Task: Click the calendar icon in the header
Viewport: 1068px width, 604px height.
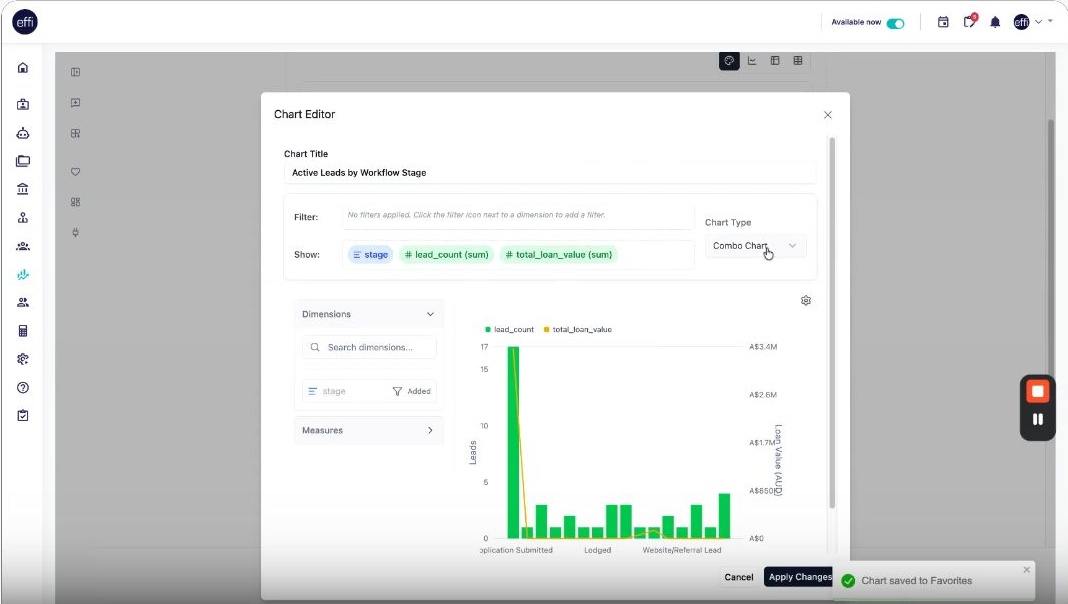Action: (943, 22)
